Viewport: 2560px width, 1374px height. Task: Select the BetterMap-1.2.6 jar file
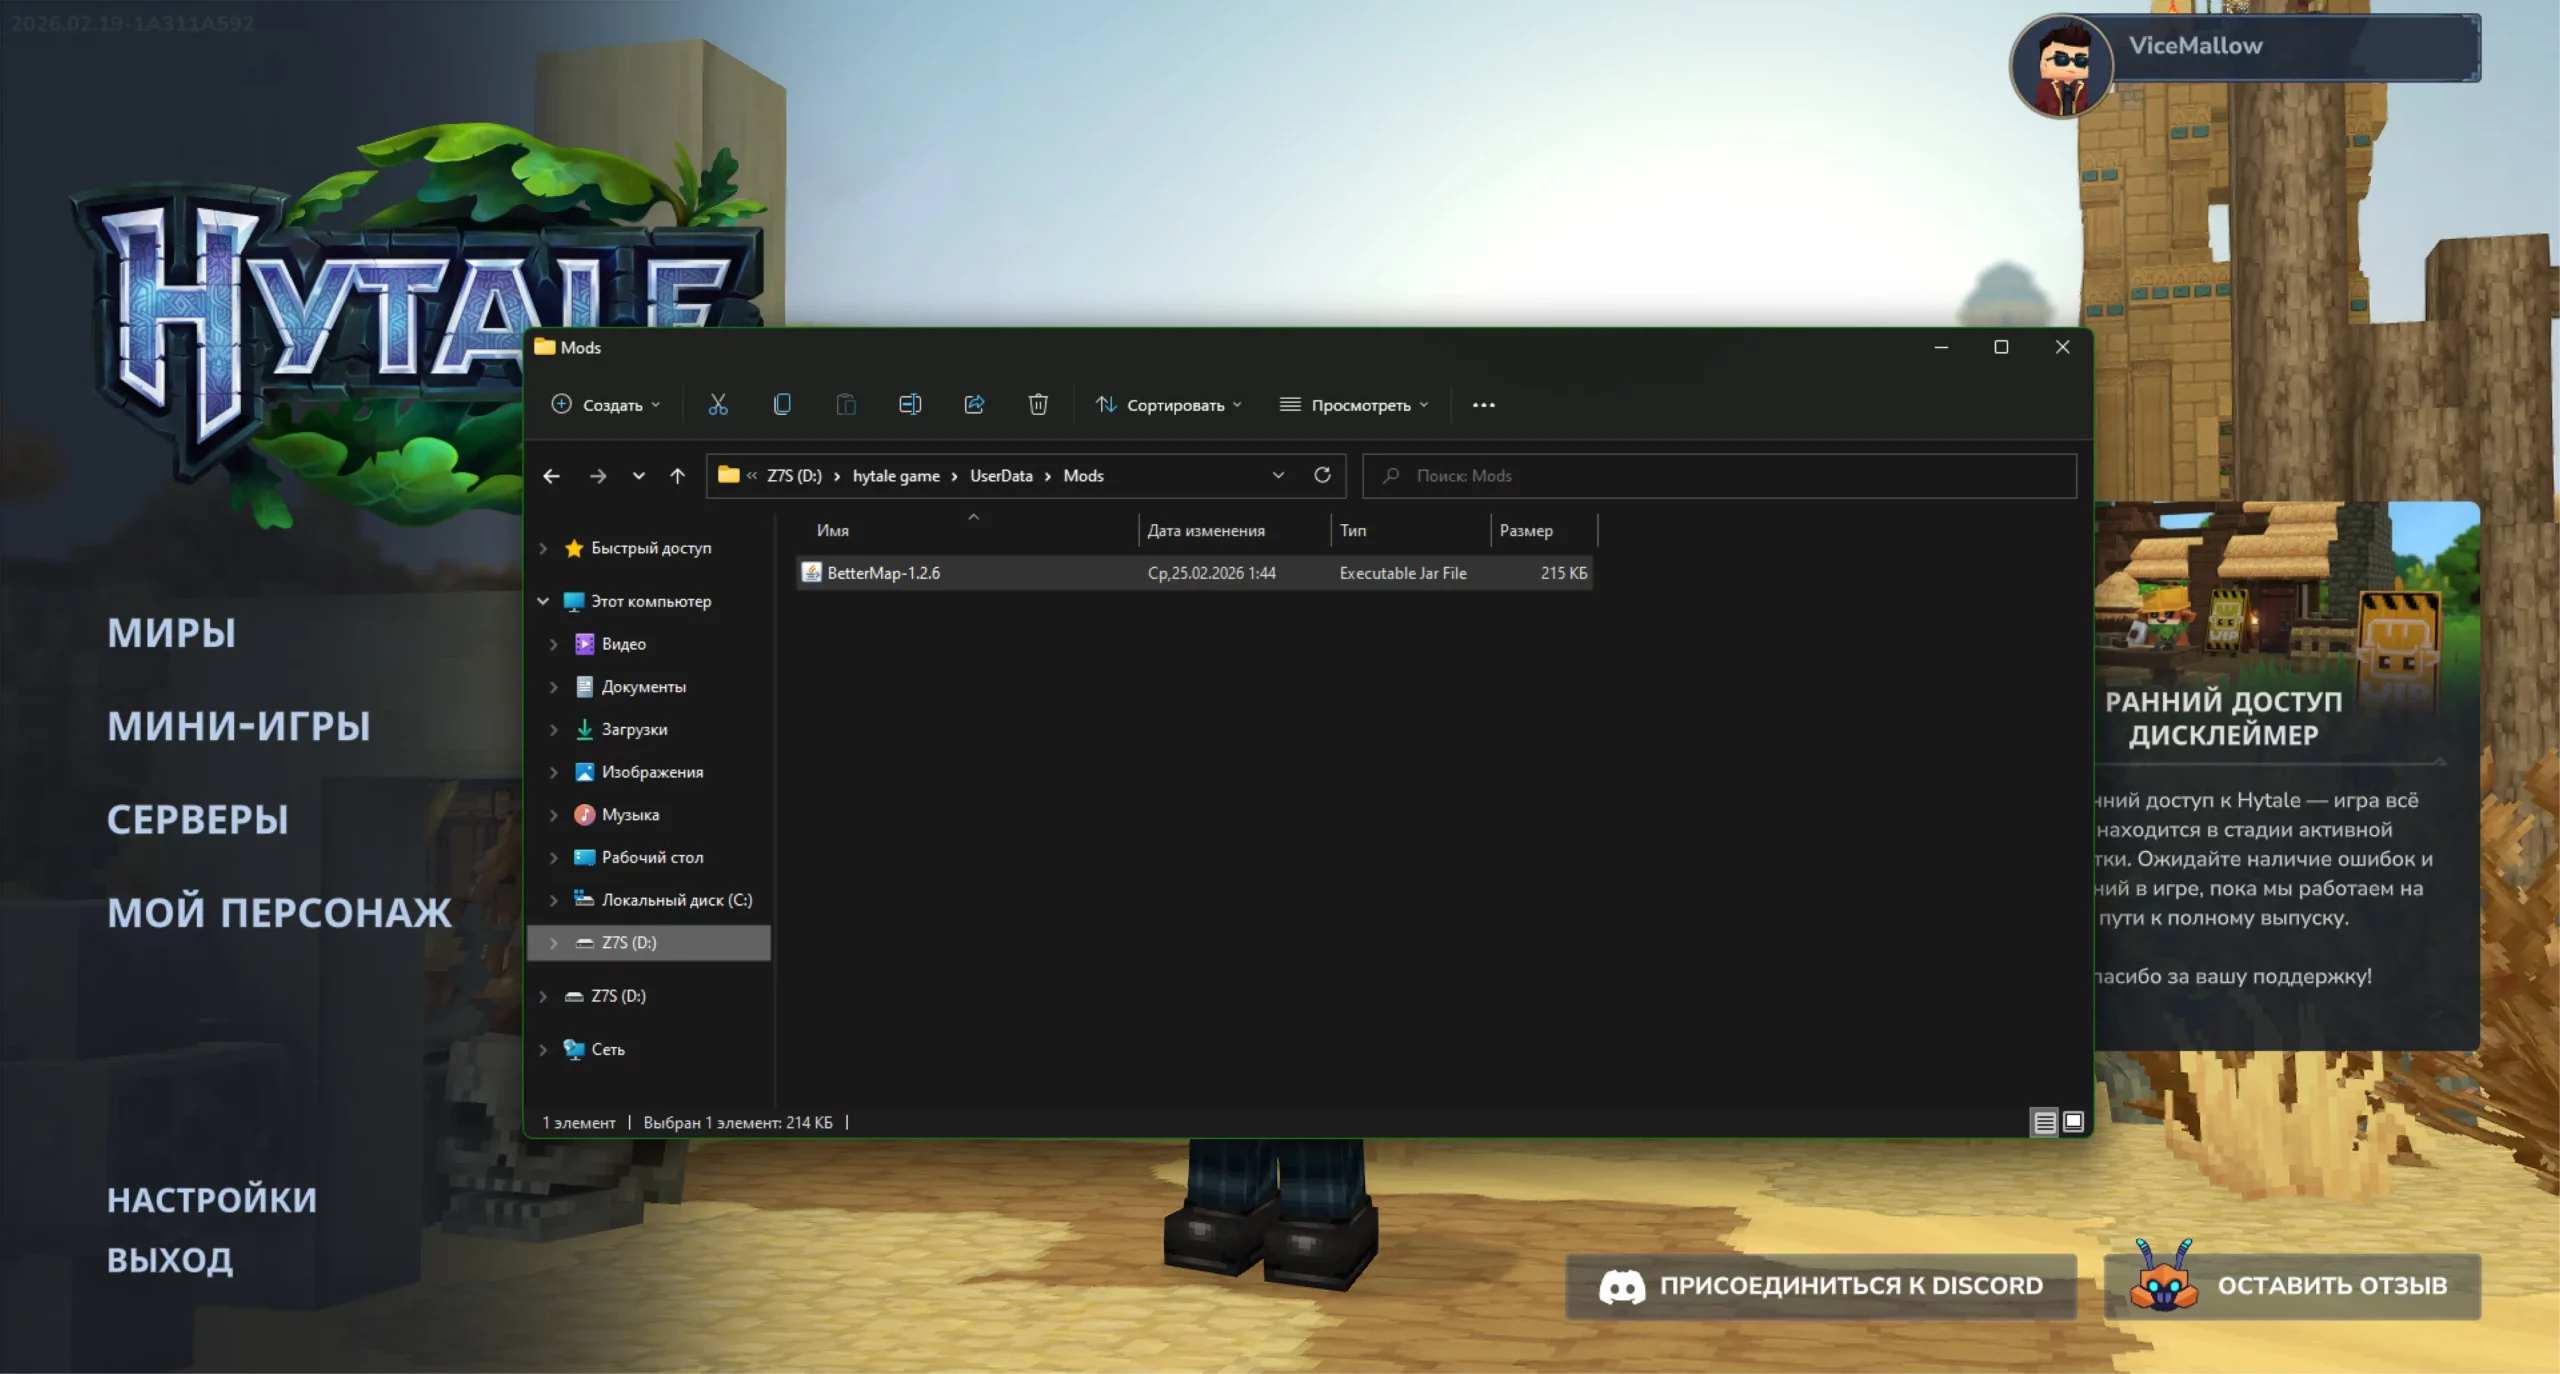(883, 573)
